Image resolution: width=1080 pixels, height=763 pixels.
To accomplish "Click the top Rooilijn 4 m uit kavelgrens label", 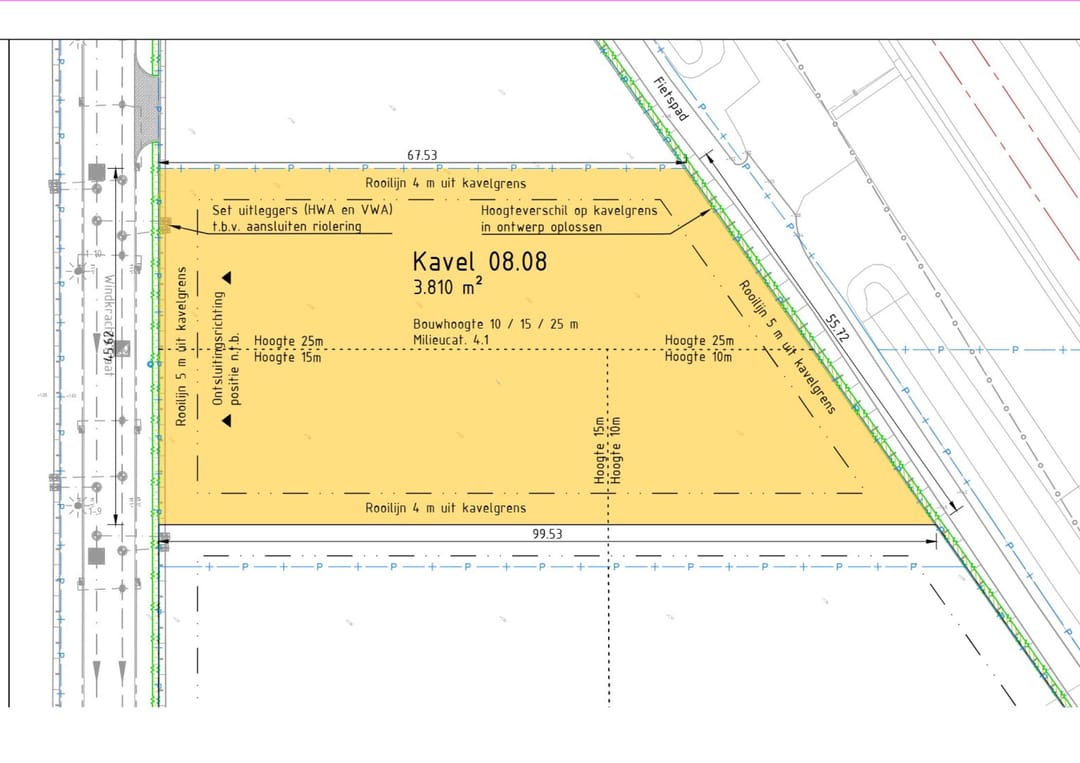I will pos(445,184).
